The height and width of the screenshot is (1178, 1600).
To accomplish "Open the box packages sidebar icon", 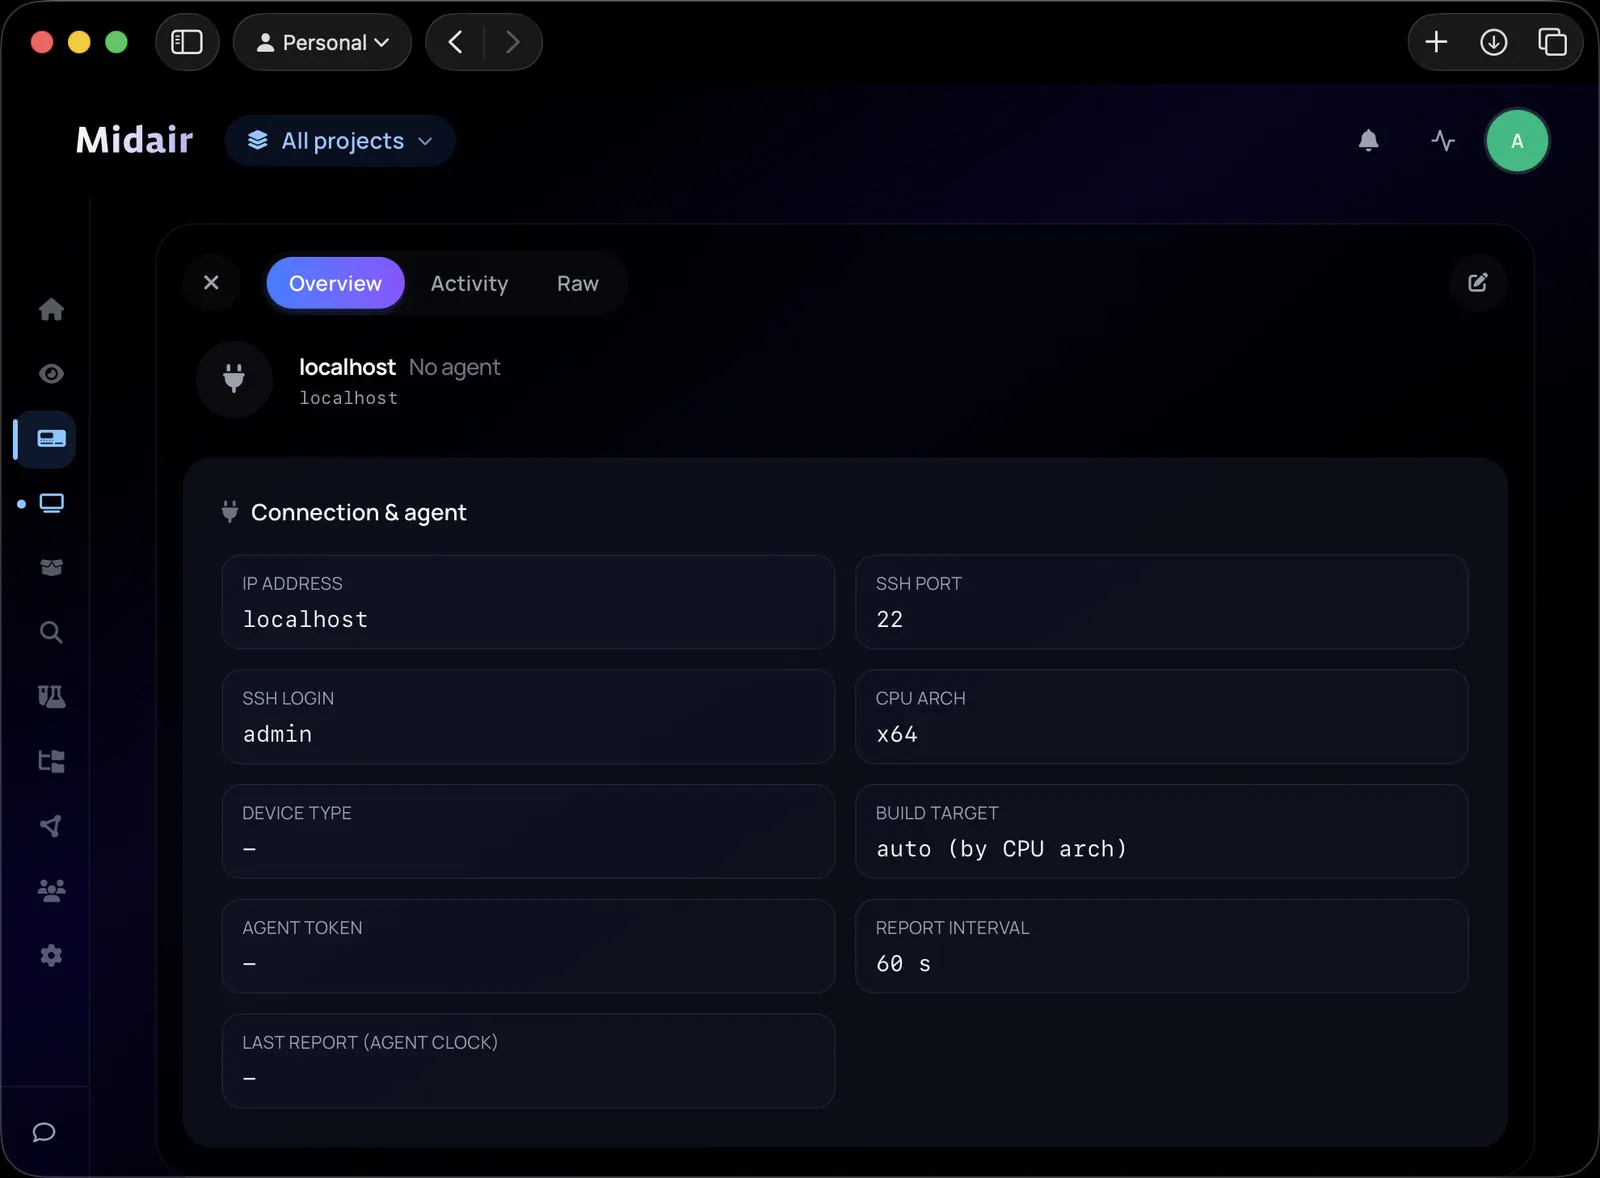I will click(51, 567).
